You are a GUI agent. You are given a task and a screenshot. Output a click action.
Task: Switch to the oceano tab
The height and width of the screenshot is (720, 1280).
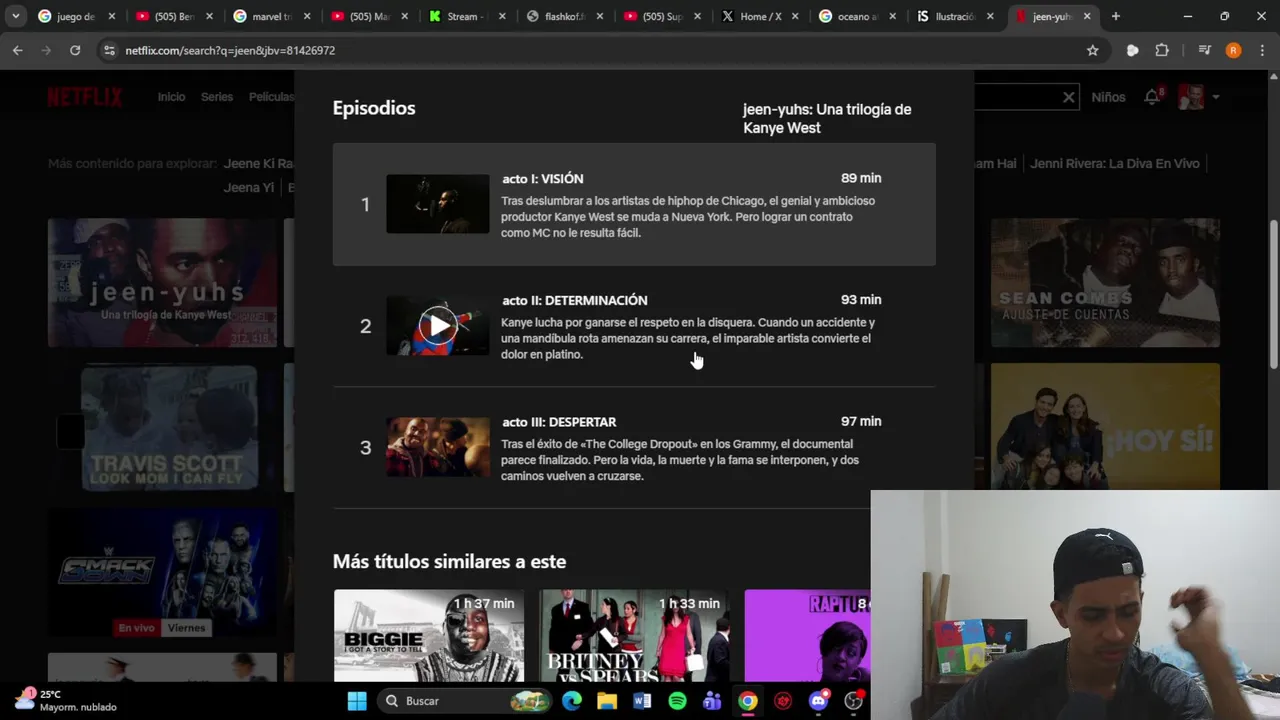click(856, 16)
